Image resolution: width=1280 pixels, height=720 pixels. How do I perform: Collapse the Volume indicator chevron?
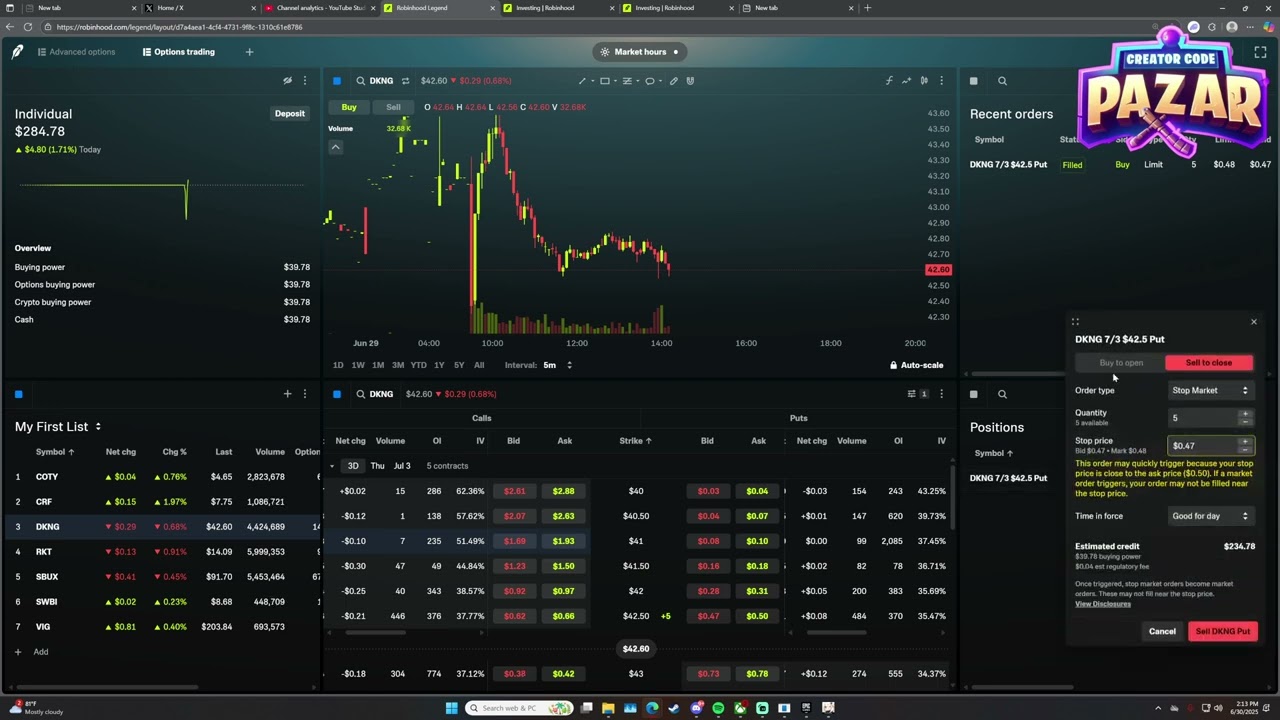[336, 147]
